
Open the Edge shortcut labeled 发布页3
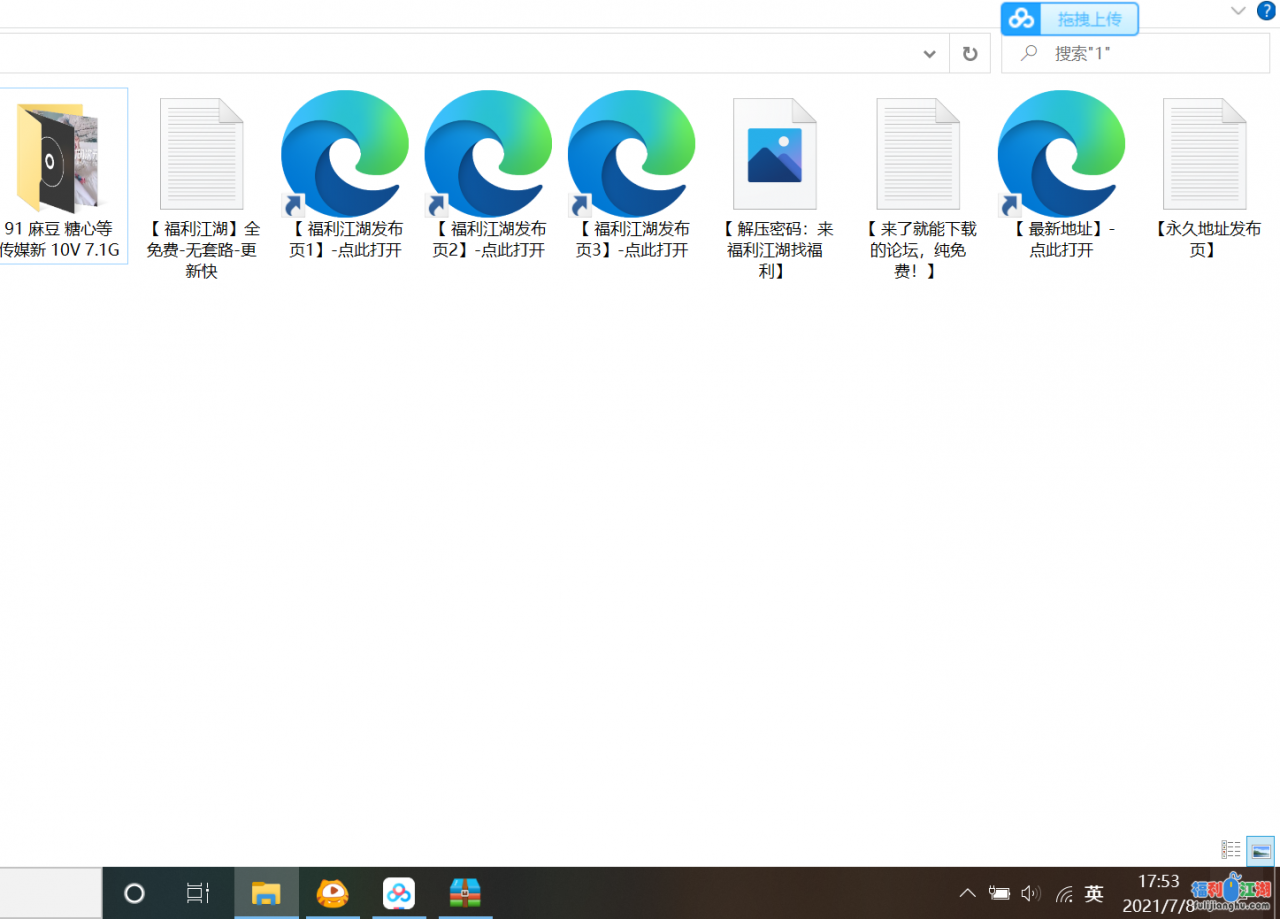tap(631, 155)
